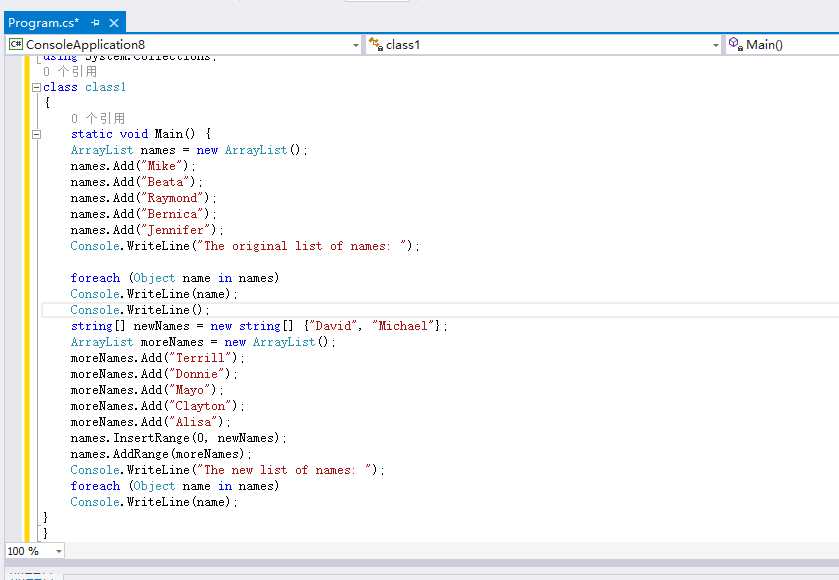The height and width of the screenshot is (580, 839).
Task: Click the C# project icon beside ConsoleApplication8
Action: tap(16, 44)
